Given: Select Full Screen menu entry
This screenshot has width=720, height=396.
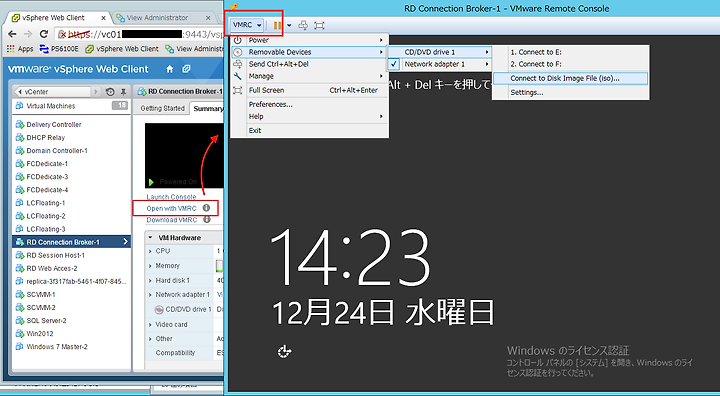Looking at the screenshot, I should pyautogui.click(x=309, y=90).
